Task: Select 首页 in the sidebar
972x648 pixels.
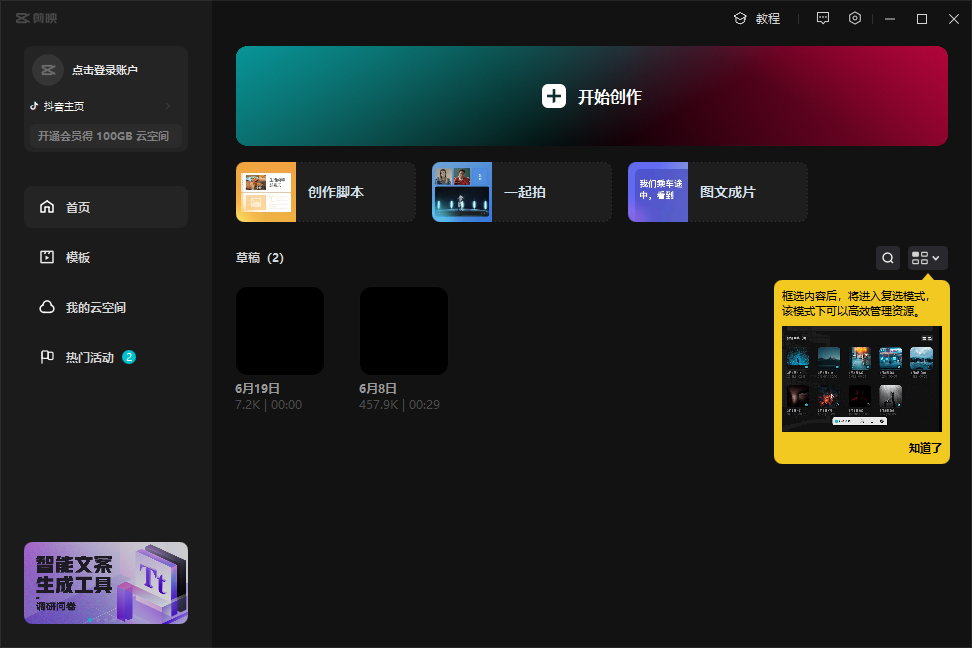Action: click(x=106, y=207)
